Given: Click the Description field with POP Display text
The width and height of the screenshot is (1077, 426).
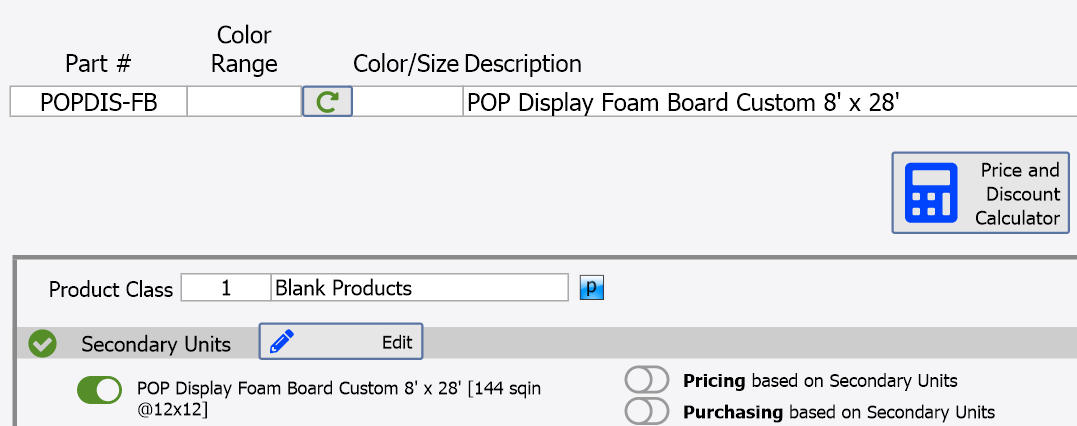Looking at the screenshot, I should coord(770,102).
